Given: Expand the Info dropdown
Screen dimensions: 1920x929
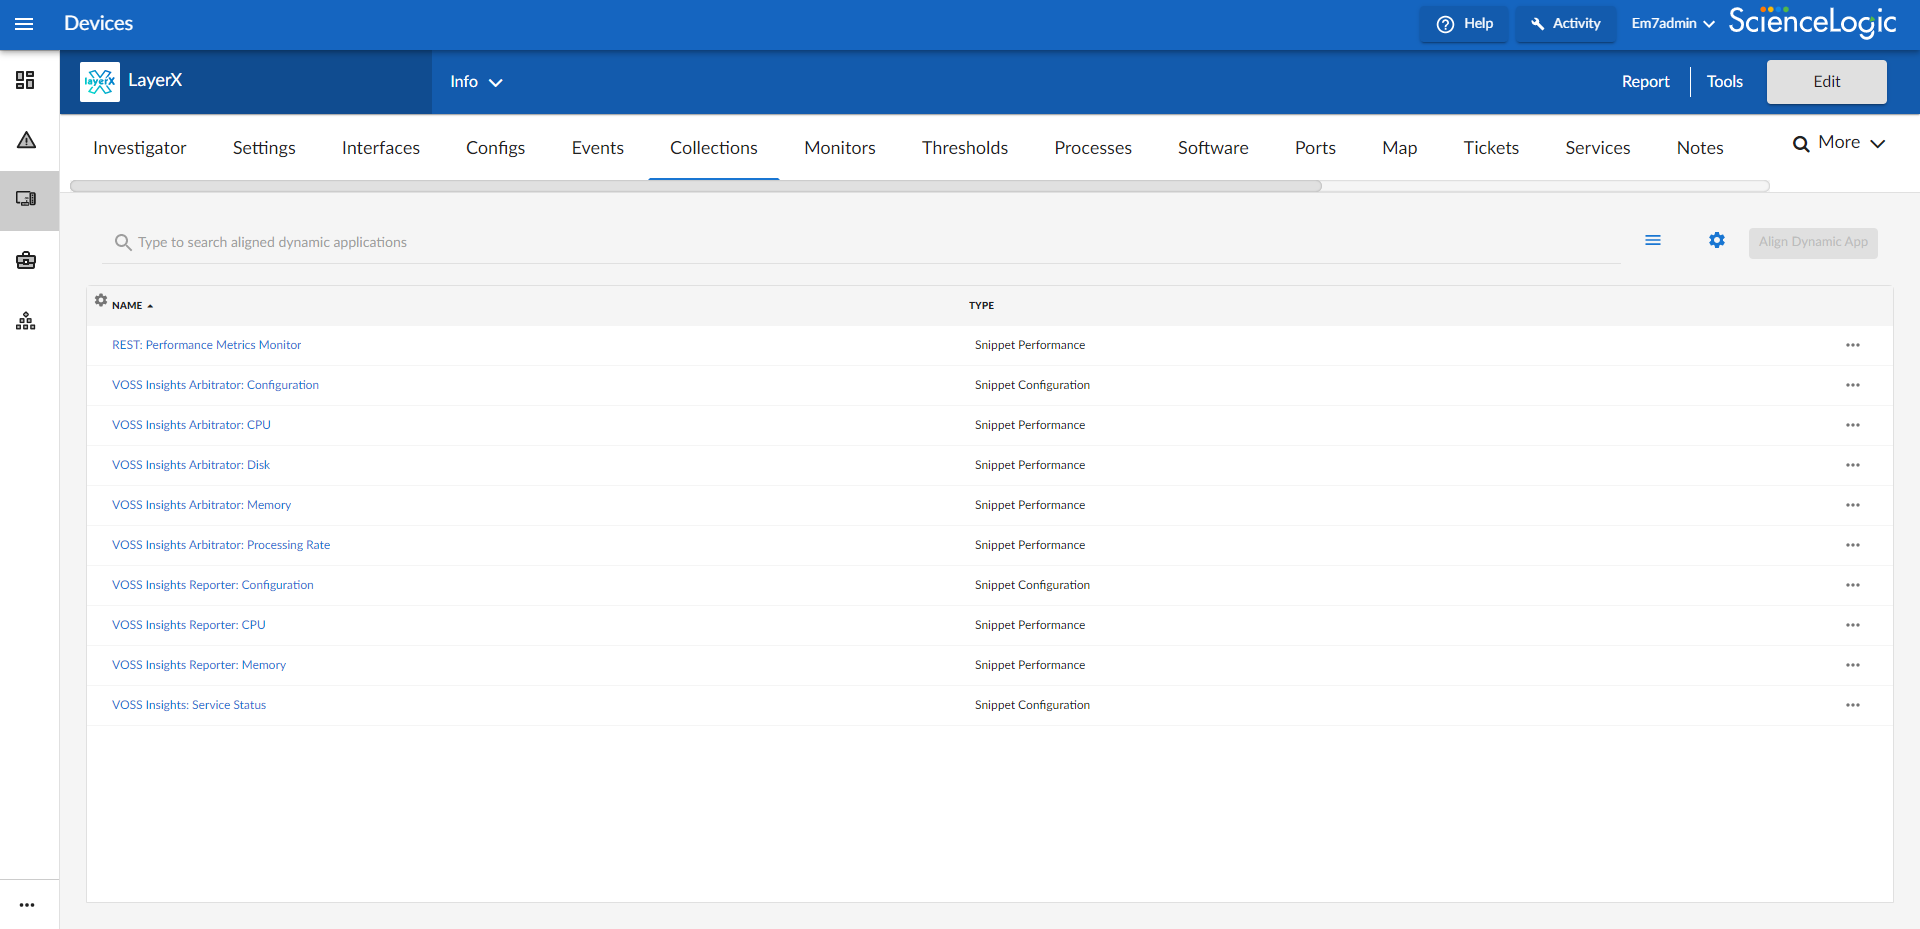Looking at the screenshot, I should click(476, 82).
